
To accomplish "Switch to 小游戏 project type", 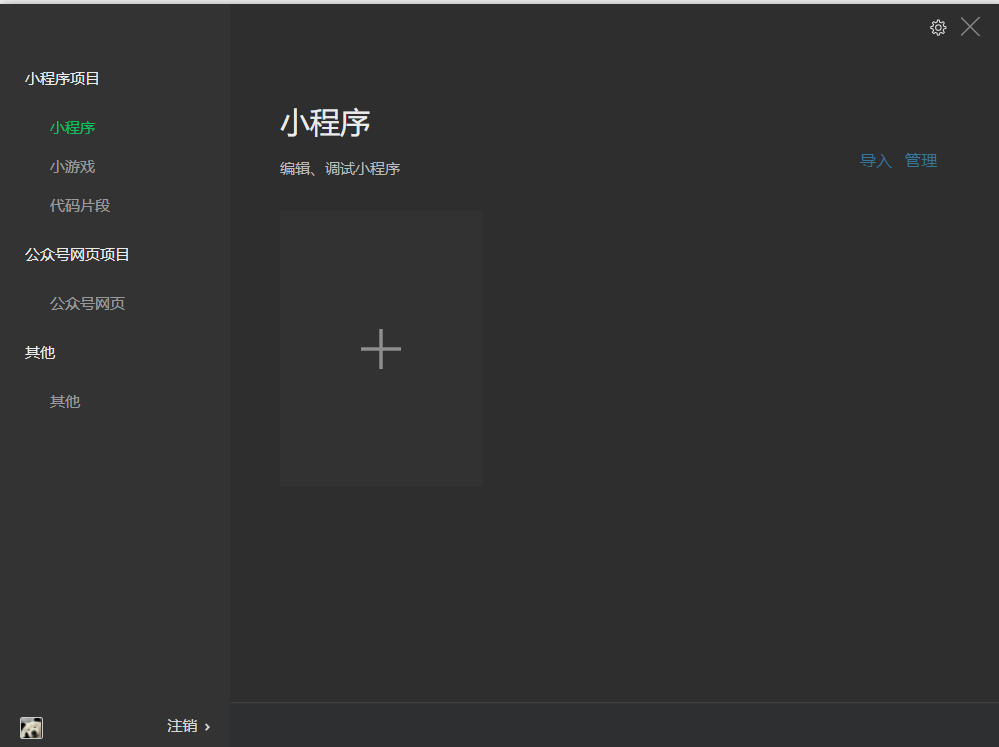I will (73, 166).
